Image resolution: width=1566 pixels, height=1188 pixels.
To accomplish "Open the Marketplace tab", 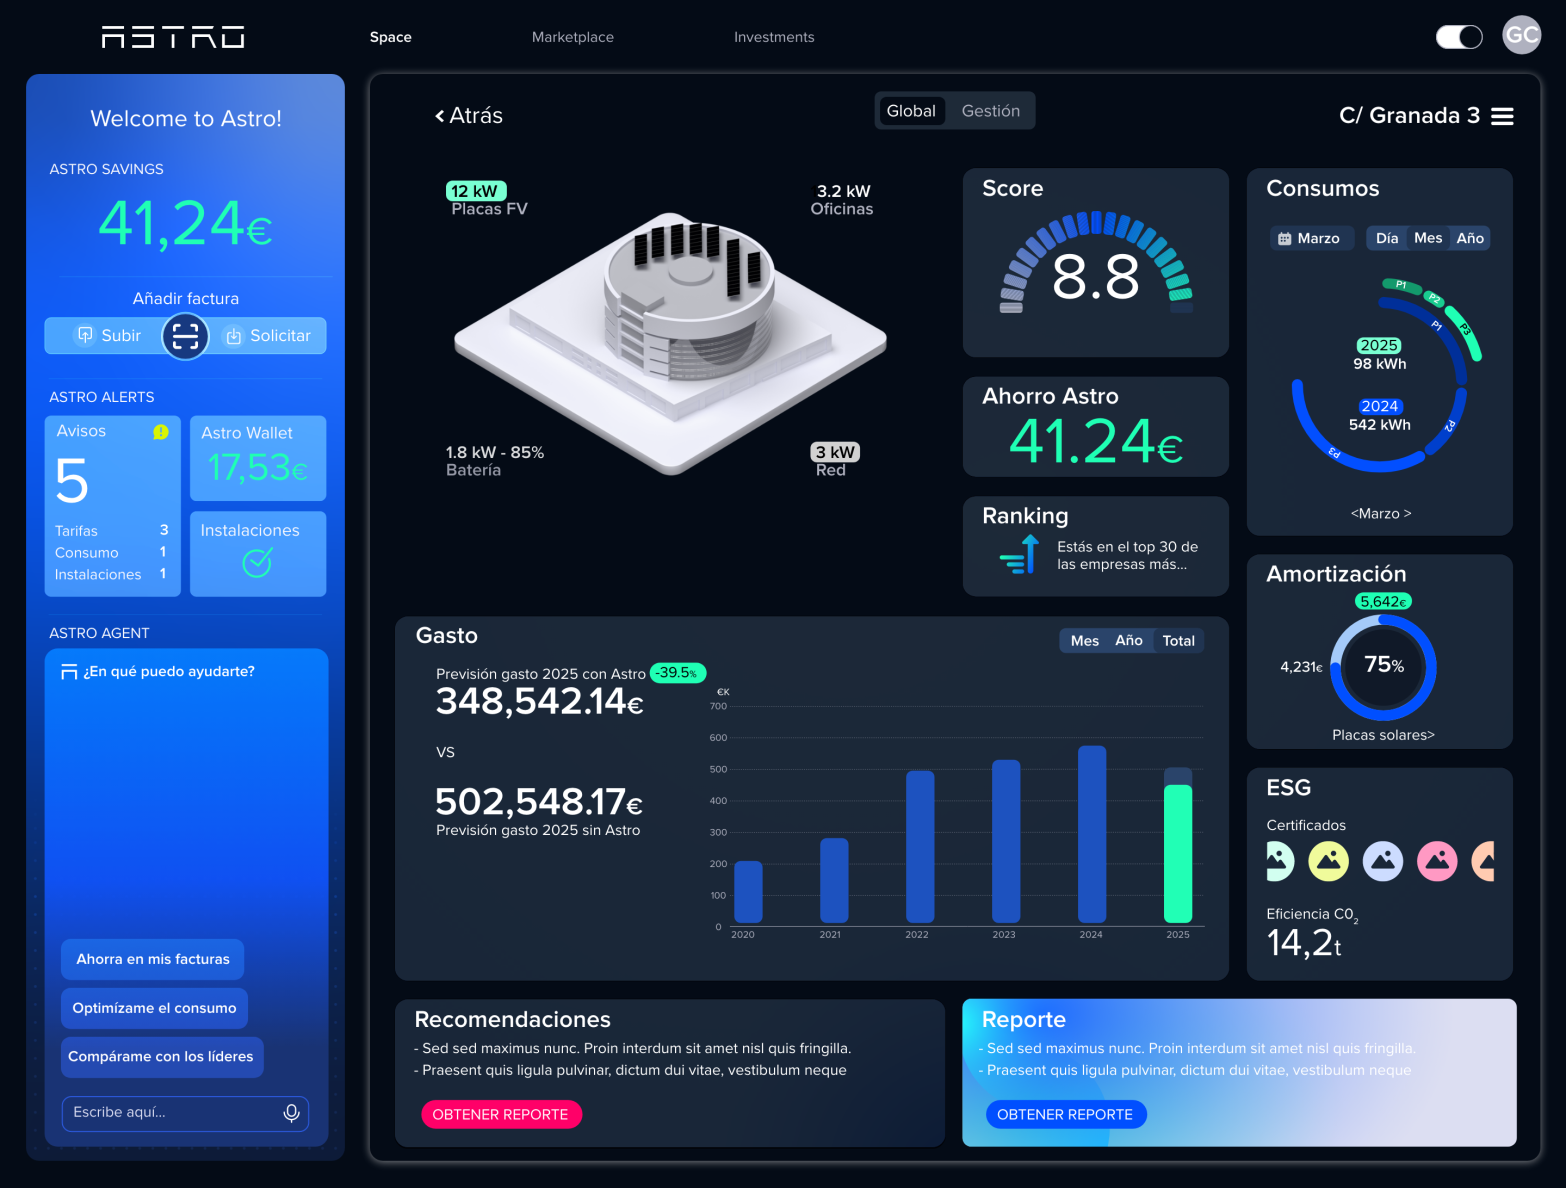I will click(572, 37).
